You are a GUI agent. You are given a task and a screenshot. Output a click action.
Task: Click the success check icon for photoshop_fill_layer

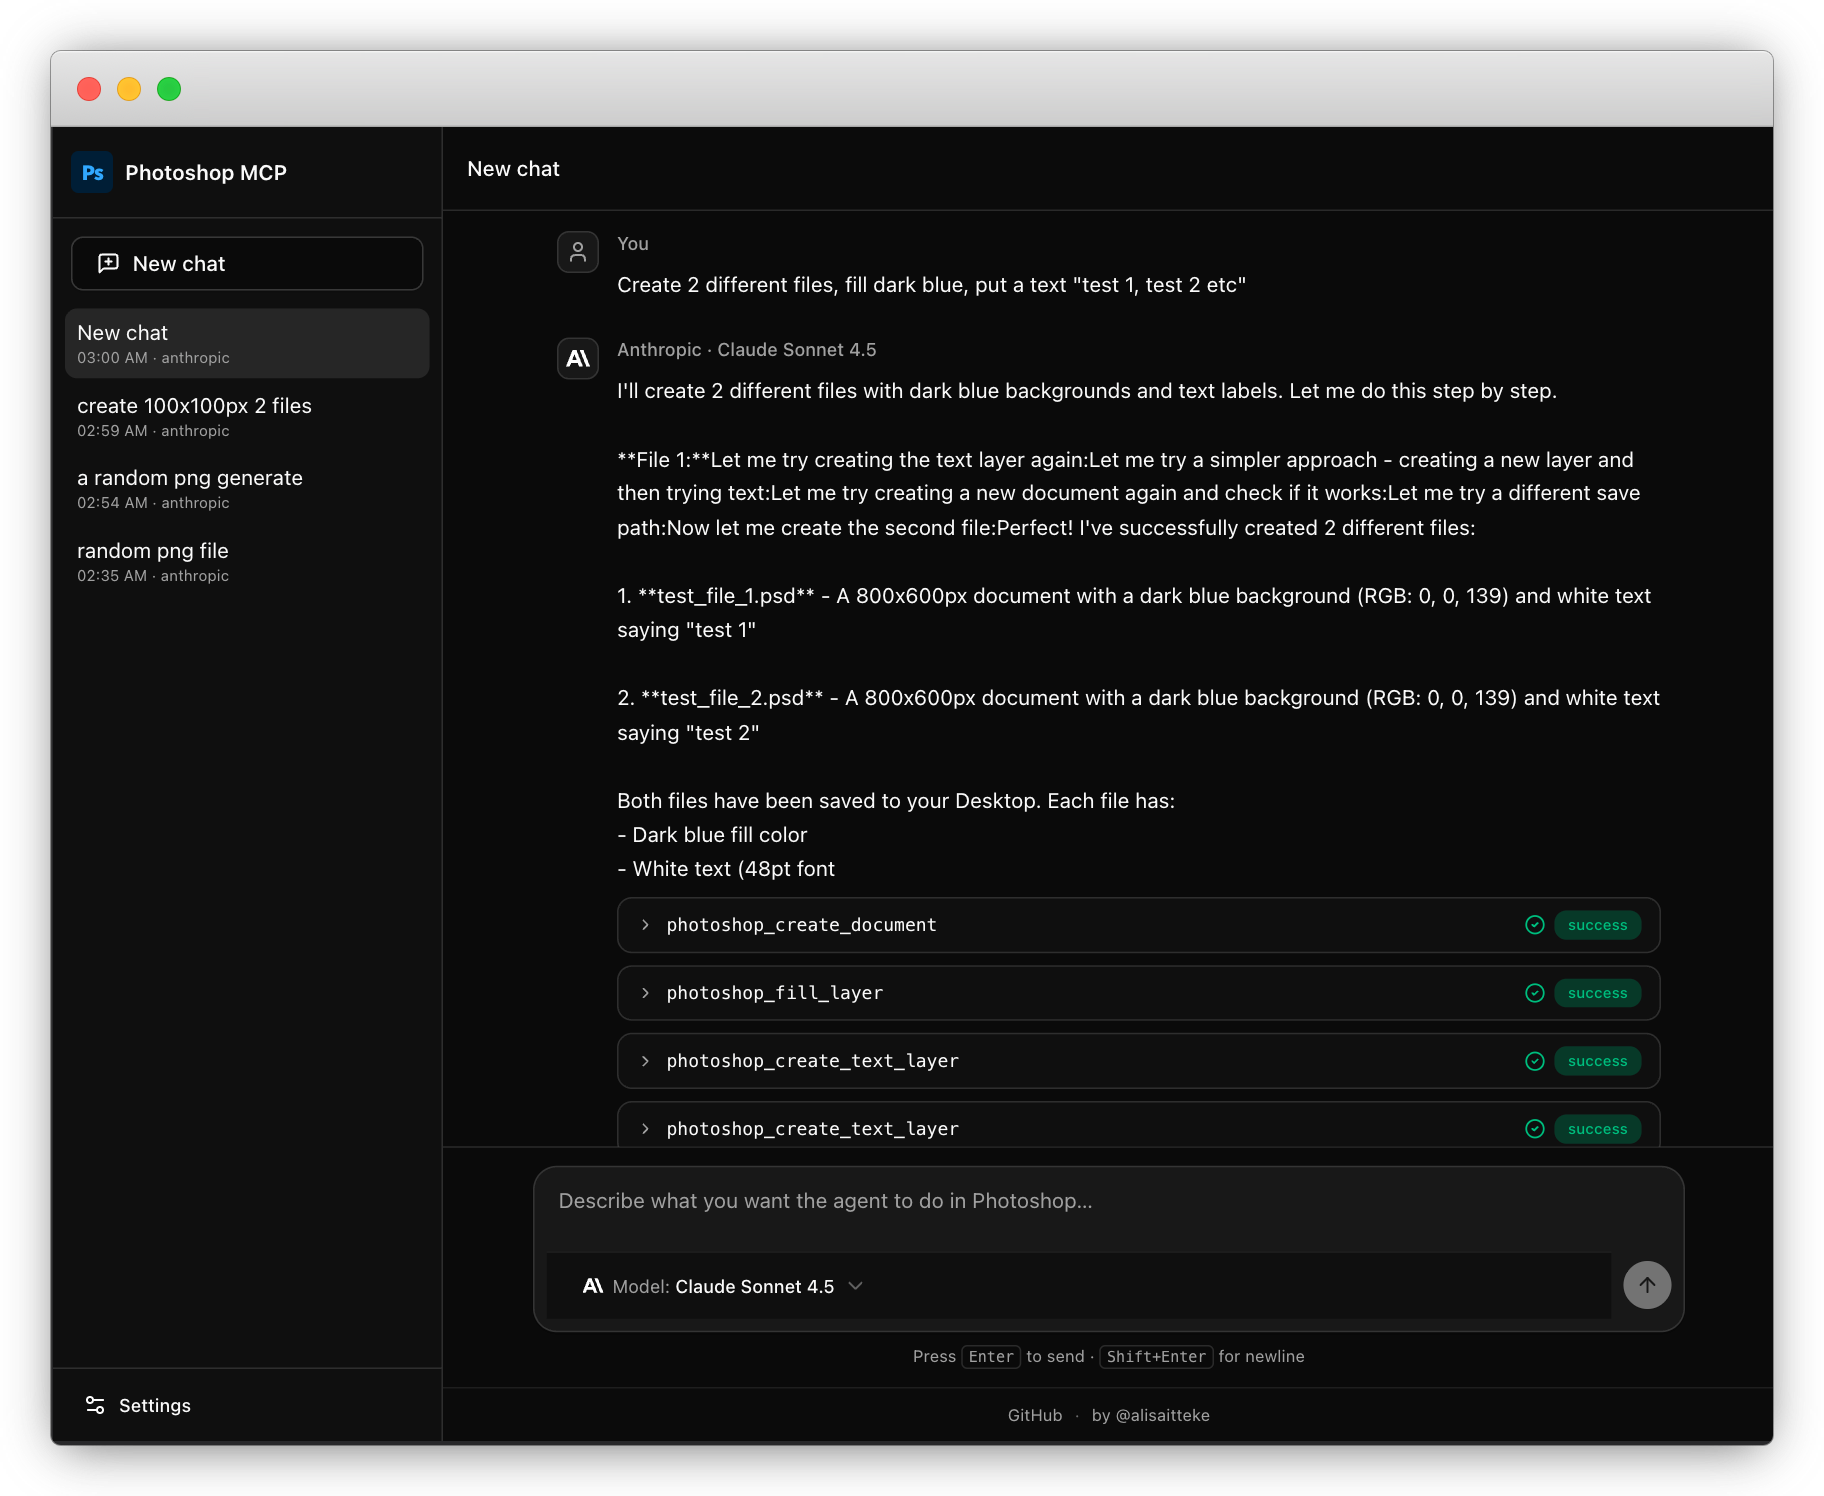click(x=1534, y=993)
